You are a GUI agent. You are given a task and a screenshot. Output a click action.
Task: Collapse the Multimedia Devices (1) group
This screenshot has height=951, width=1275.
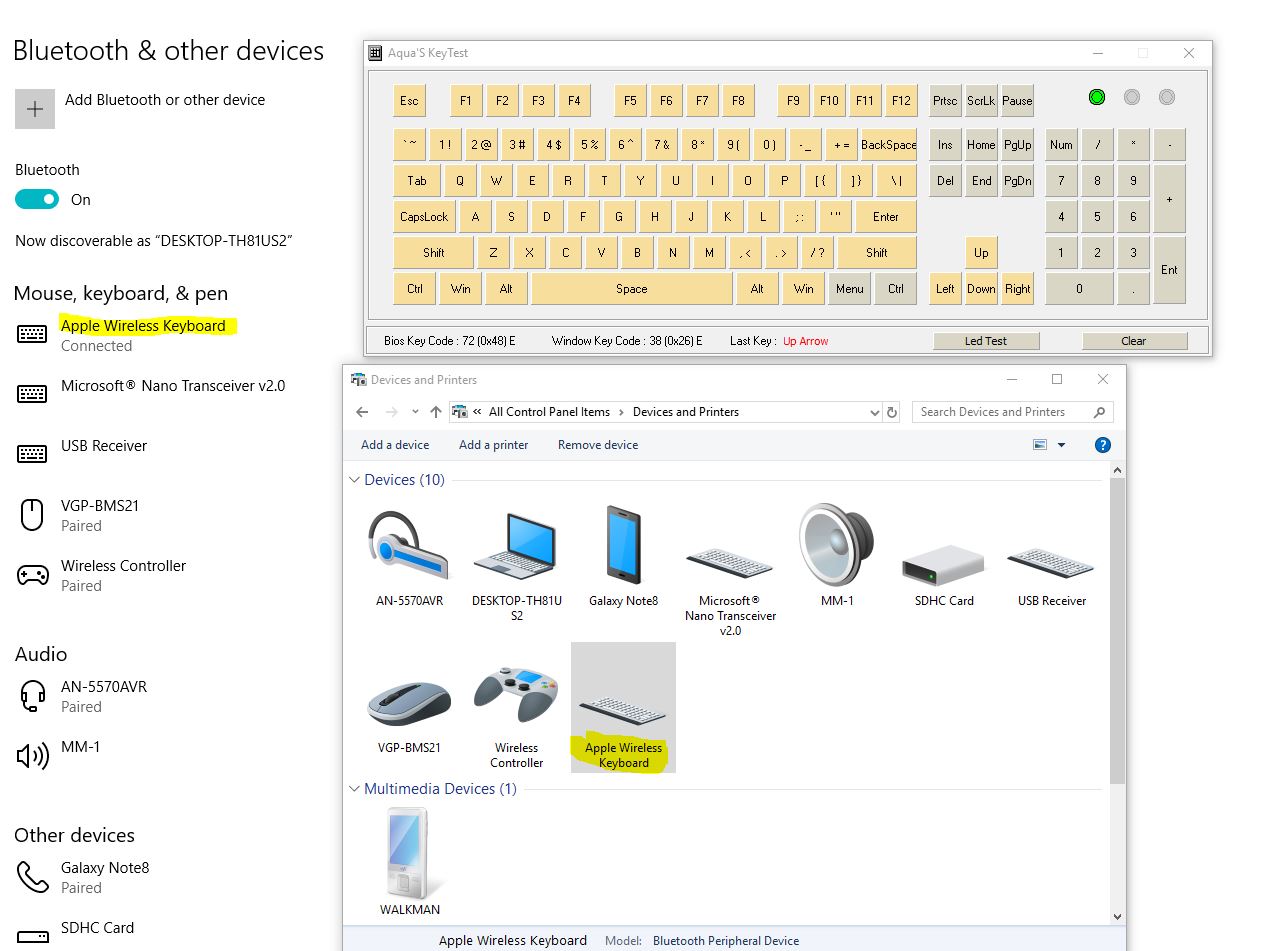[x=354, y=789]
